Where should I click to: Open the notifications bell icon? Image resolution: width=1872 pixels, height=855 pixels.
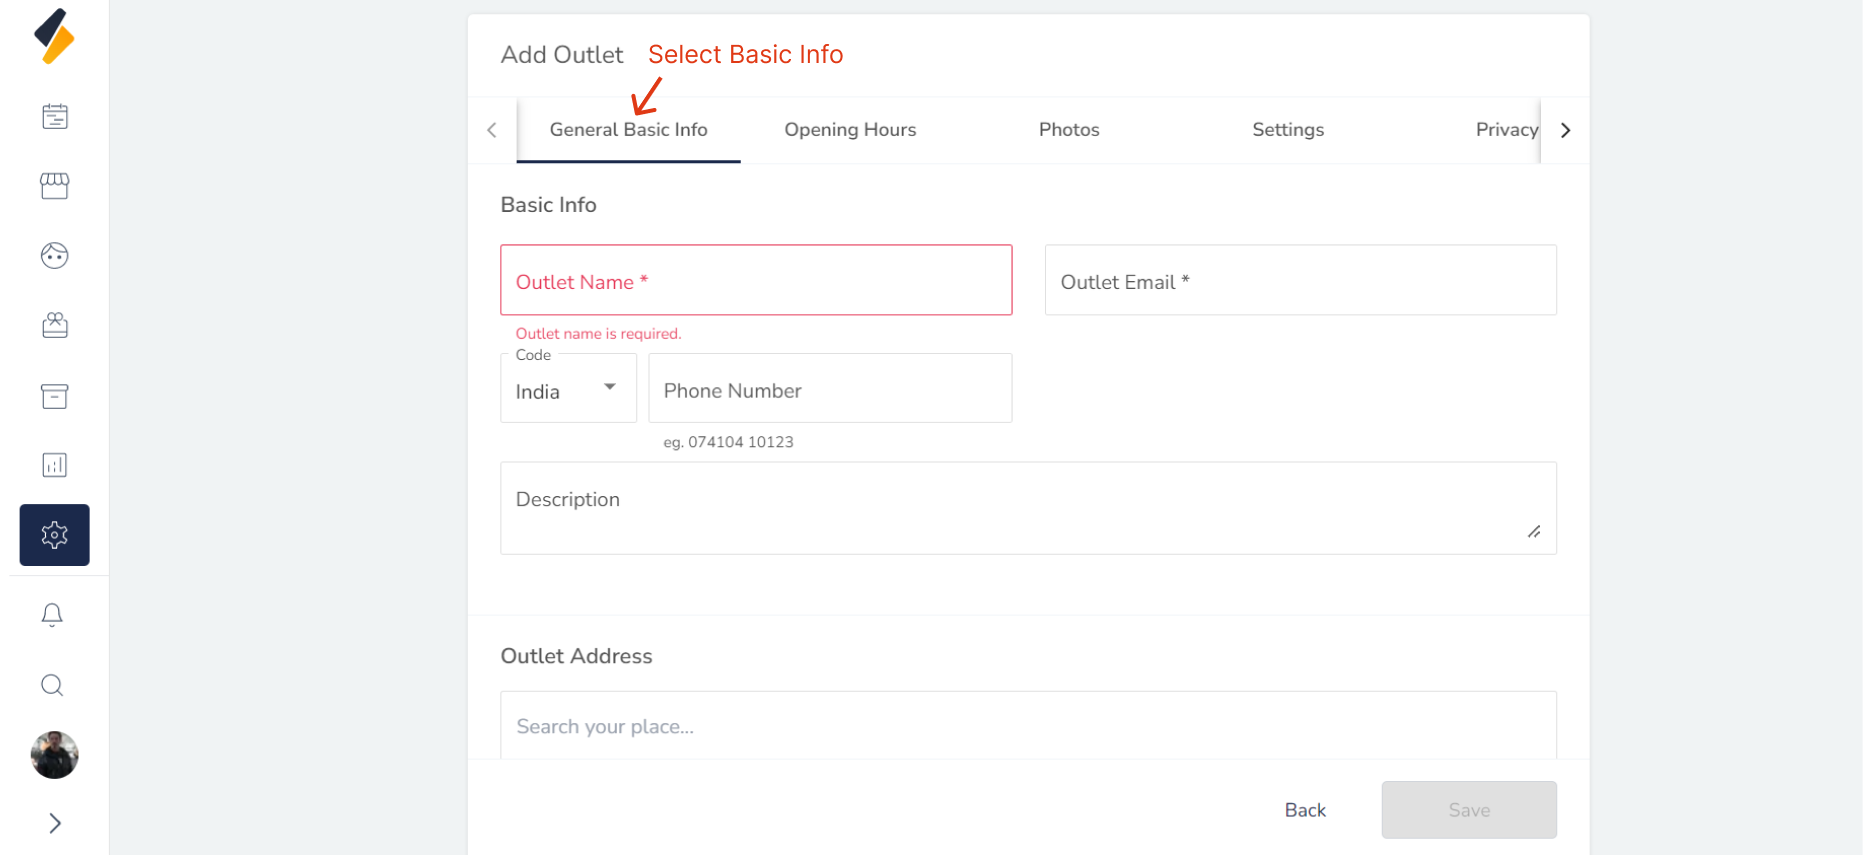(x=52, y=615)
